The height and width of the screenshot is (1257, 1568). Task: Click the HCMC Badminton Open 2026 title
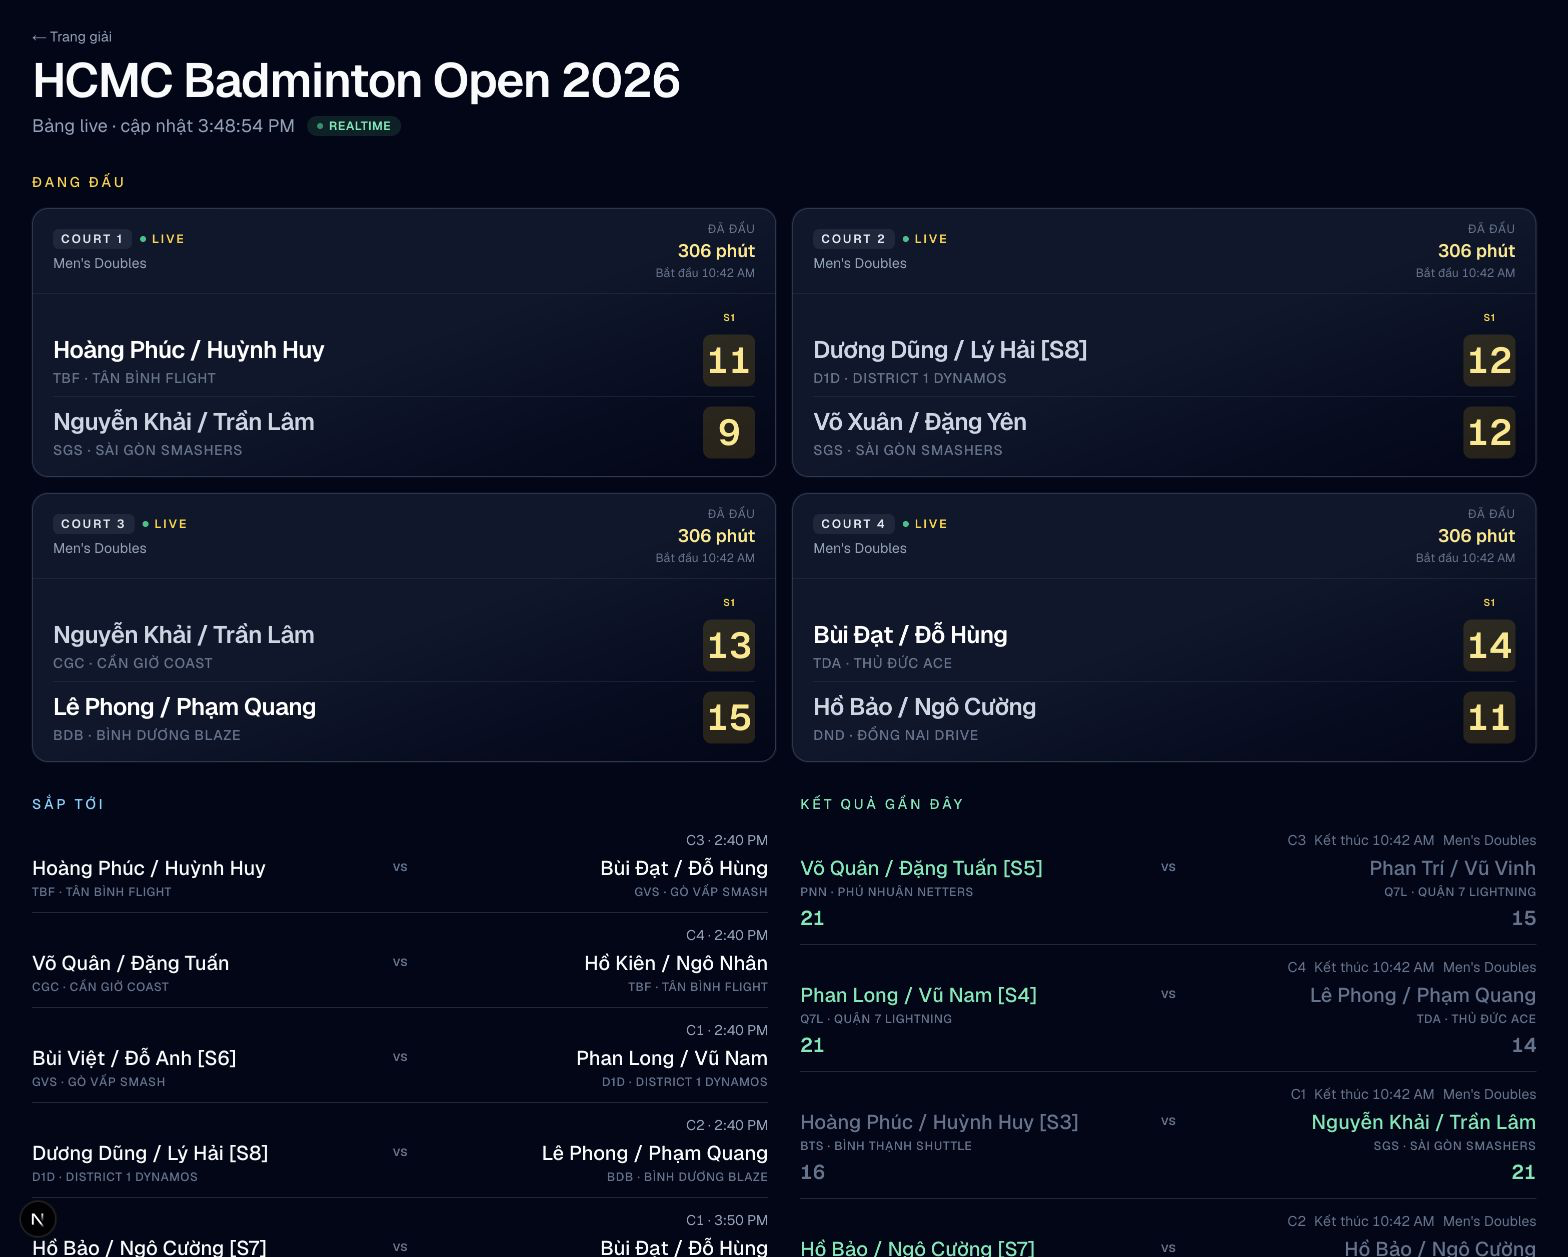356,80
